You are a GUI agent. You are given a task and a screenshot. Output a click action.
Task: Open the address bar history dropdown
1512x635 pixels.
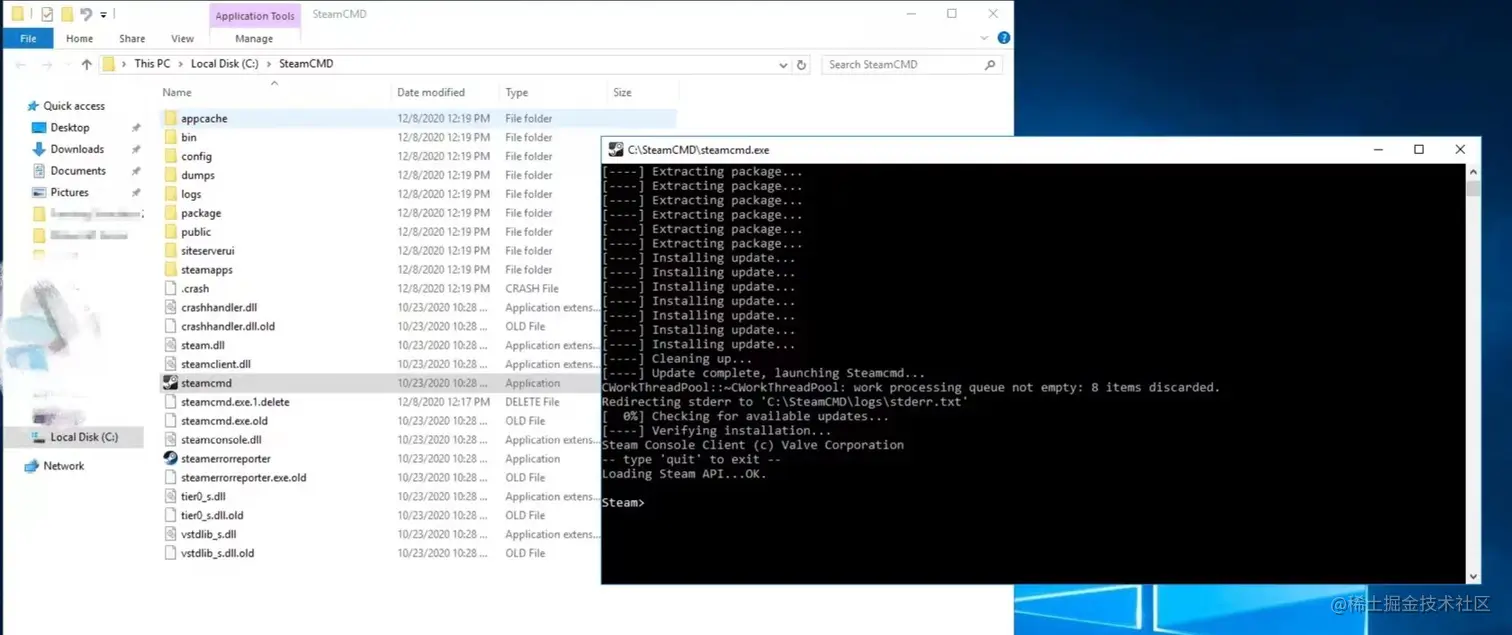[x=783, y=64]
